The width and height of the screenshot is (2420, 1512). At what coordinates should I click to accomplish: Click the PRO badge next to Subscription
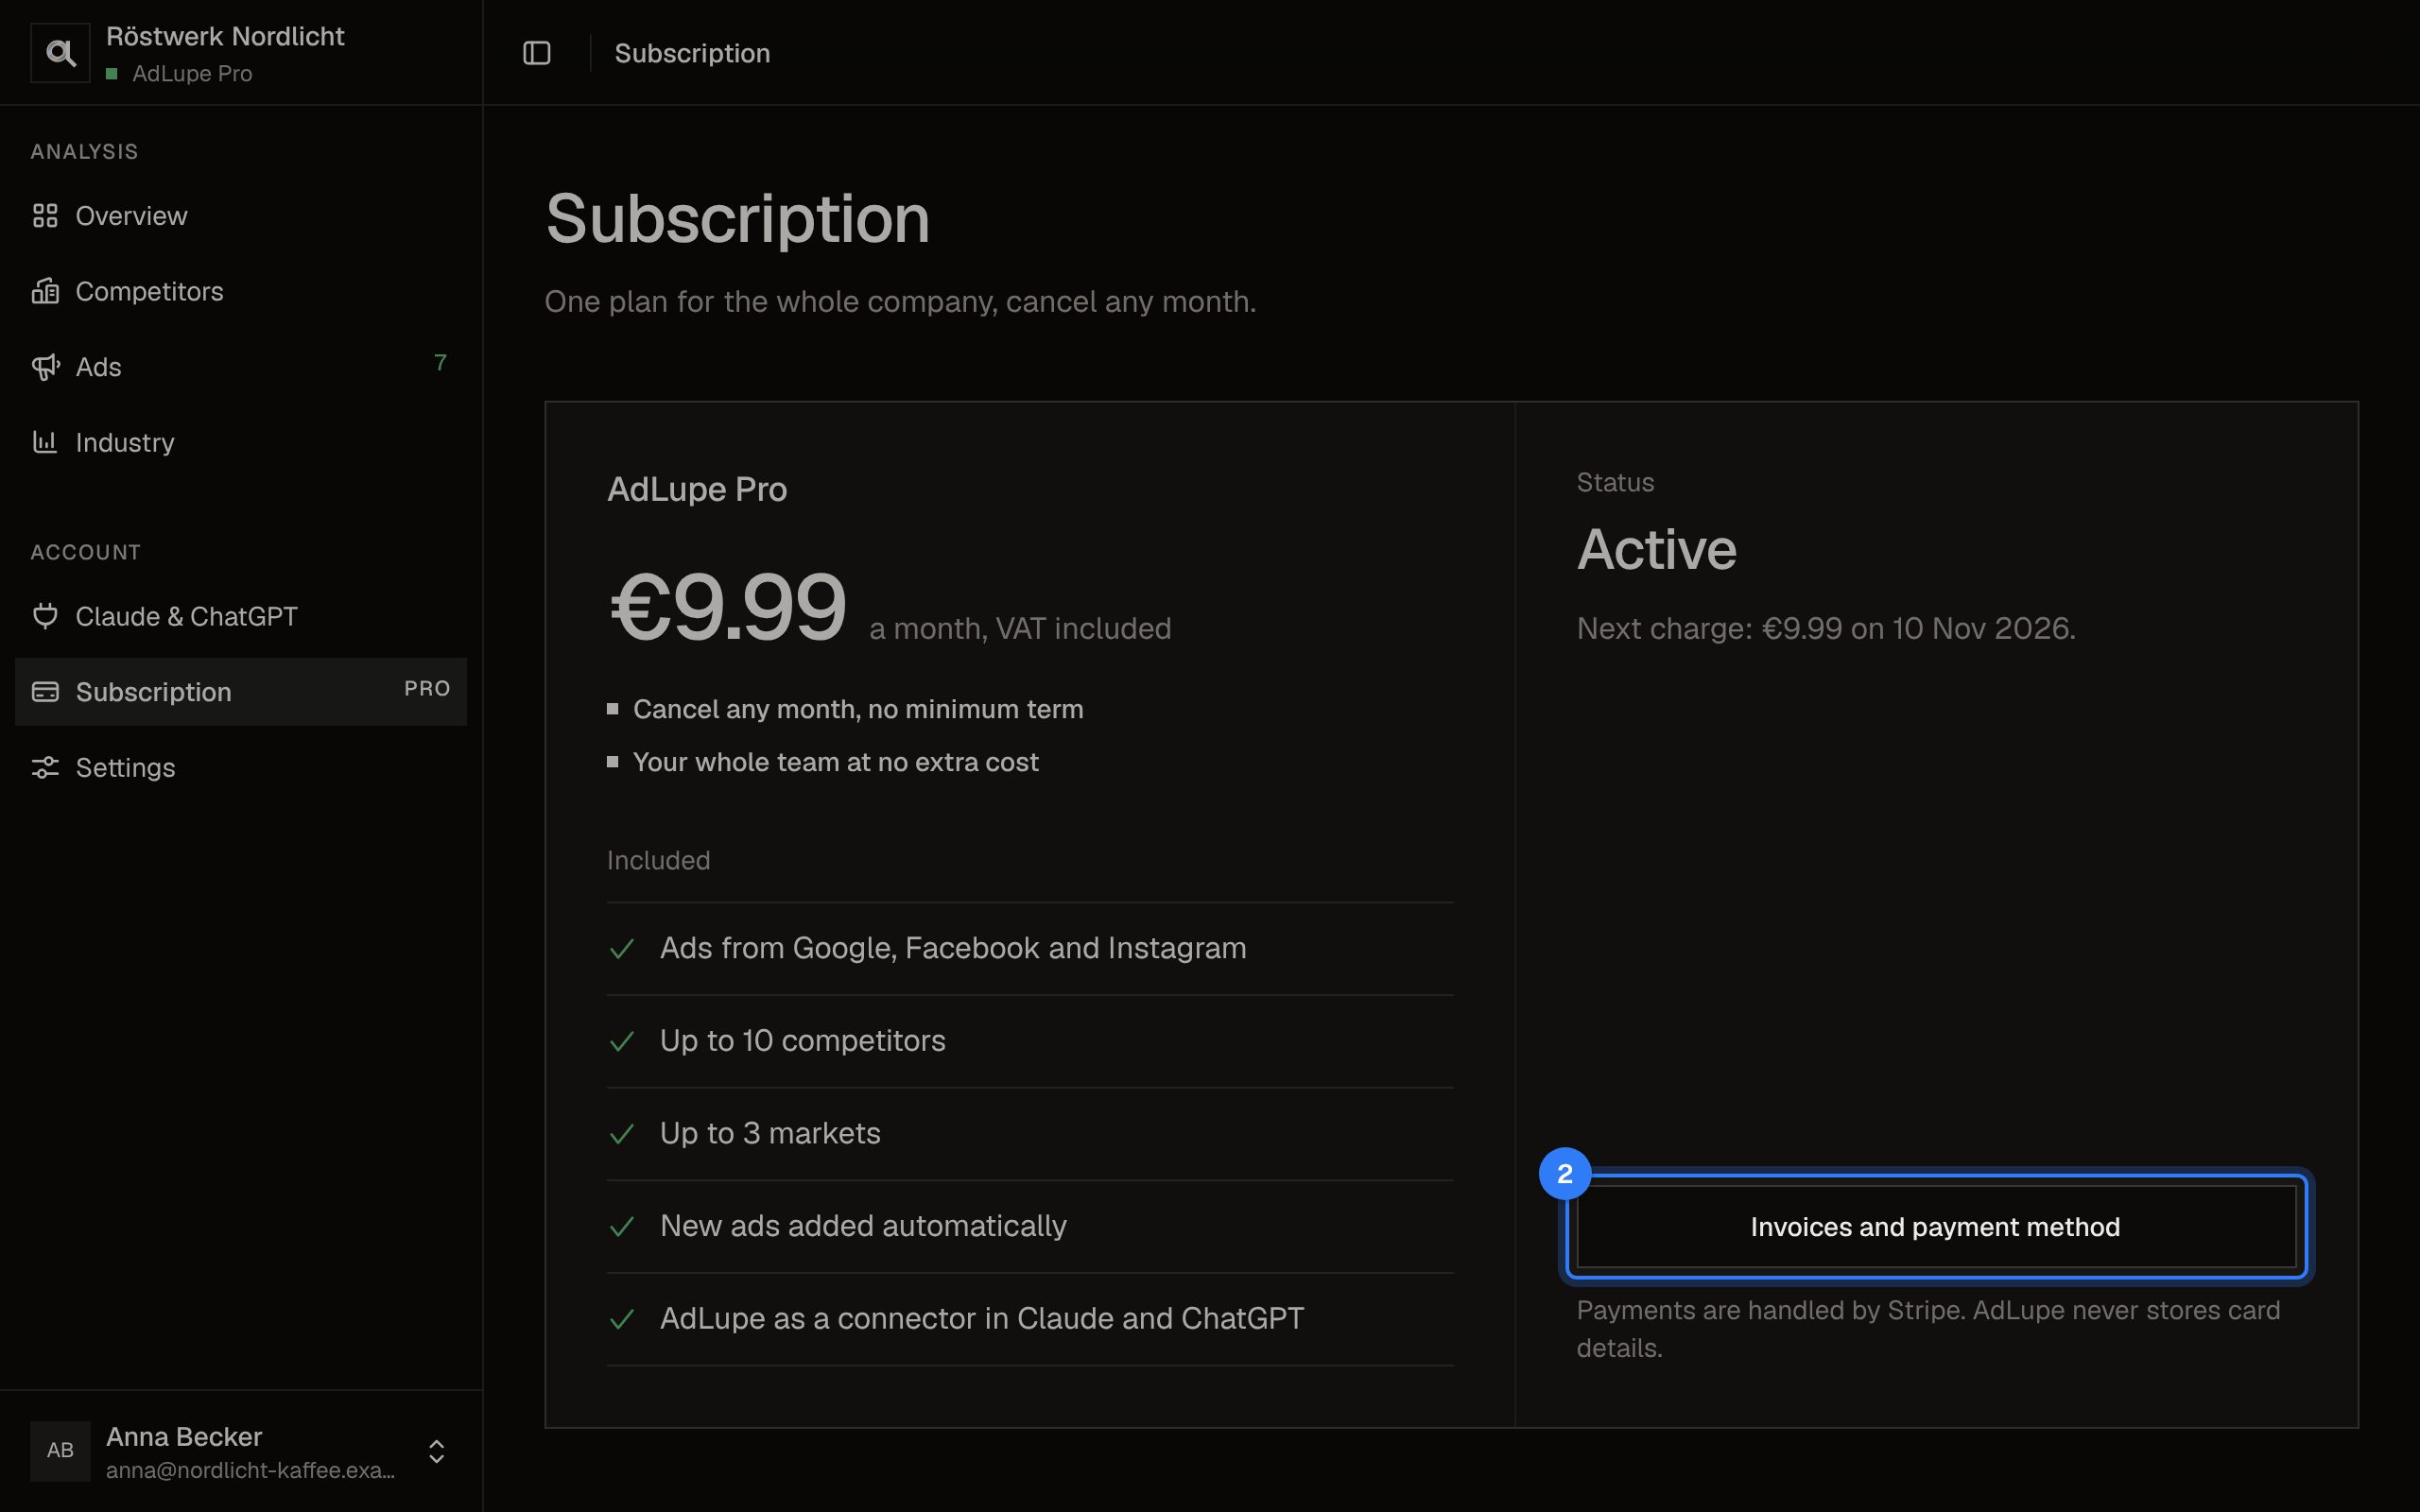(427, 688)
